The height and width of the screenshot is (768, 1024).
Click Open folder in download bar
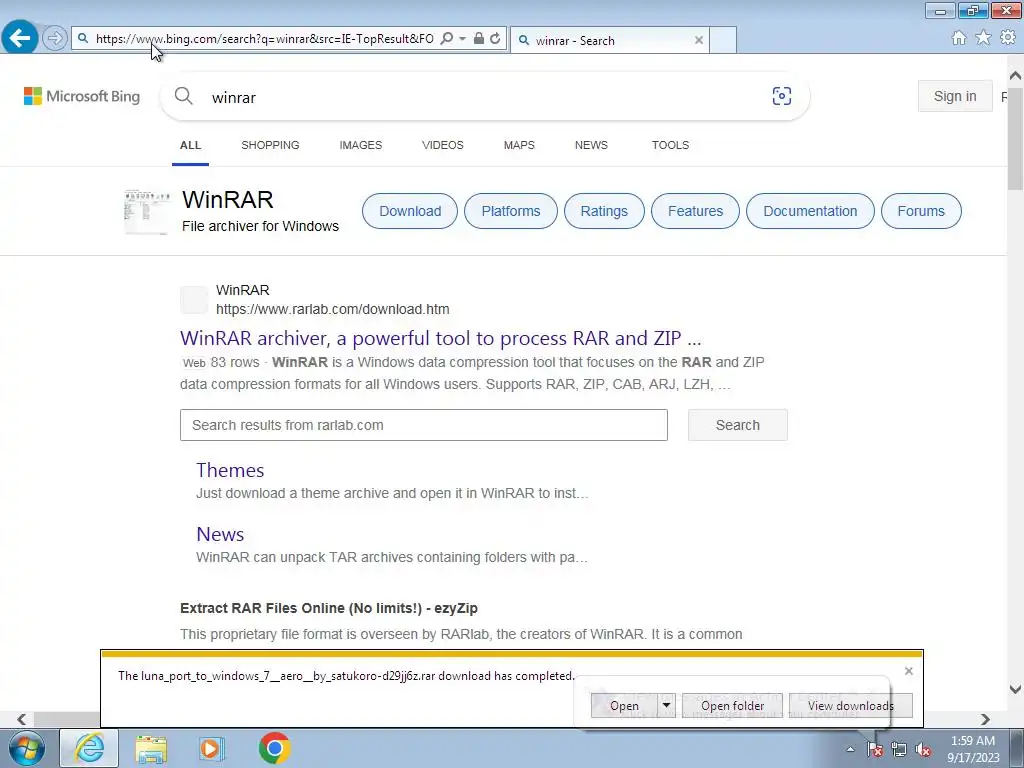[x=733, y=706]
